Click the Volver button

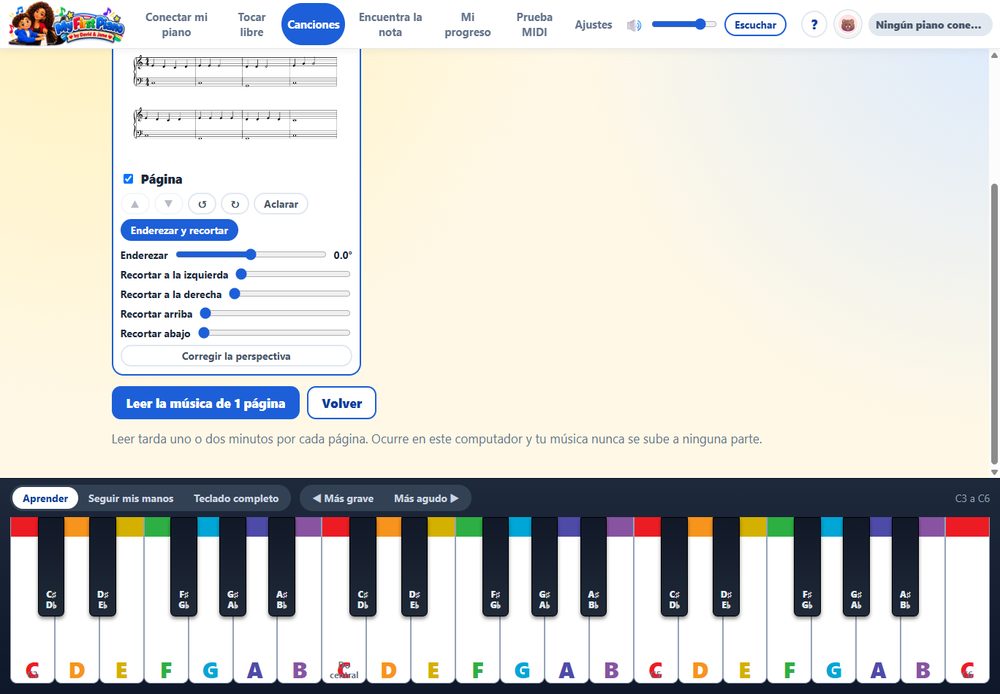coord(342,403)
